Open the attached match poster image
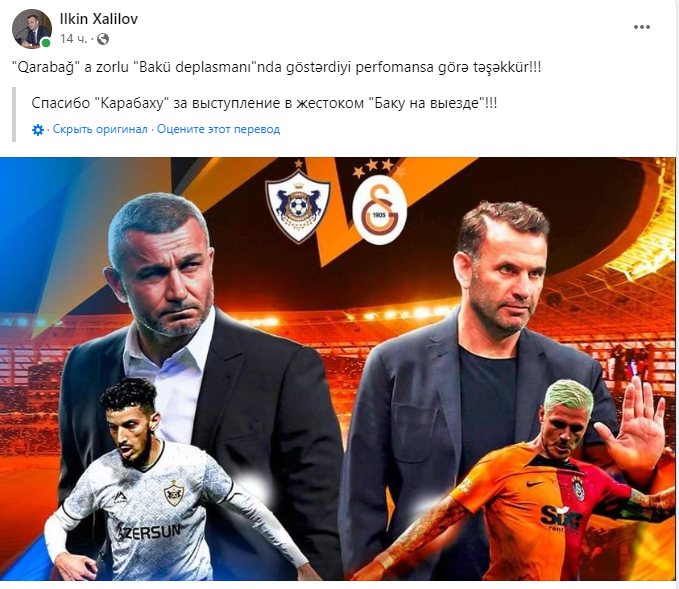Screen dimensions: 679x589 (338, 369)
